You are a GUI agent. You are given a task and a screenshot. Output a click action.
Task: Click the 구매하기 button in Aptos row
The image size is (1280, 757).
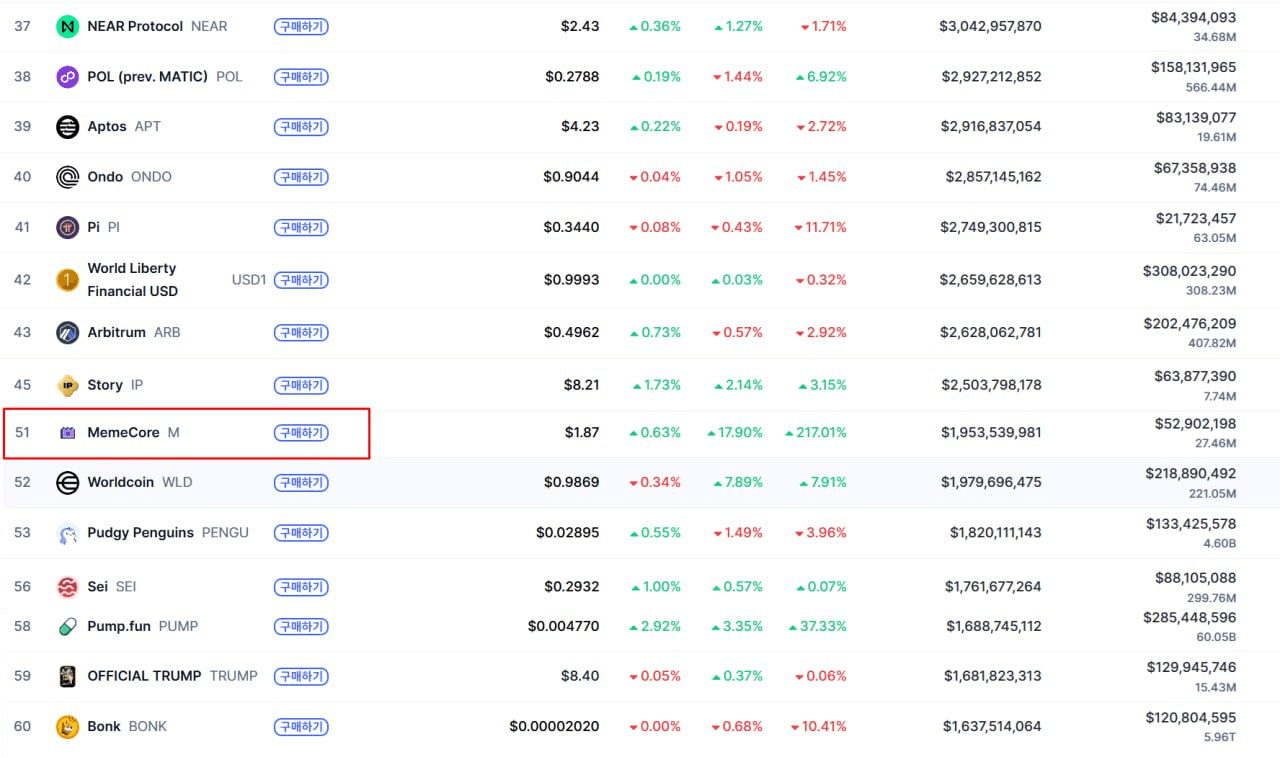tap(301, 127)
